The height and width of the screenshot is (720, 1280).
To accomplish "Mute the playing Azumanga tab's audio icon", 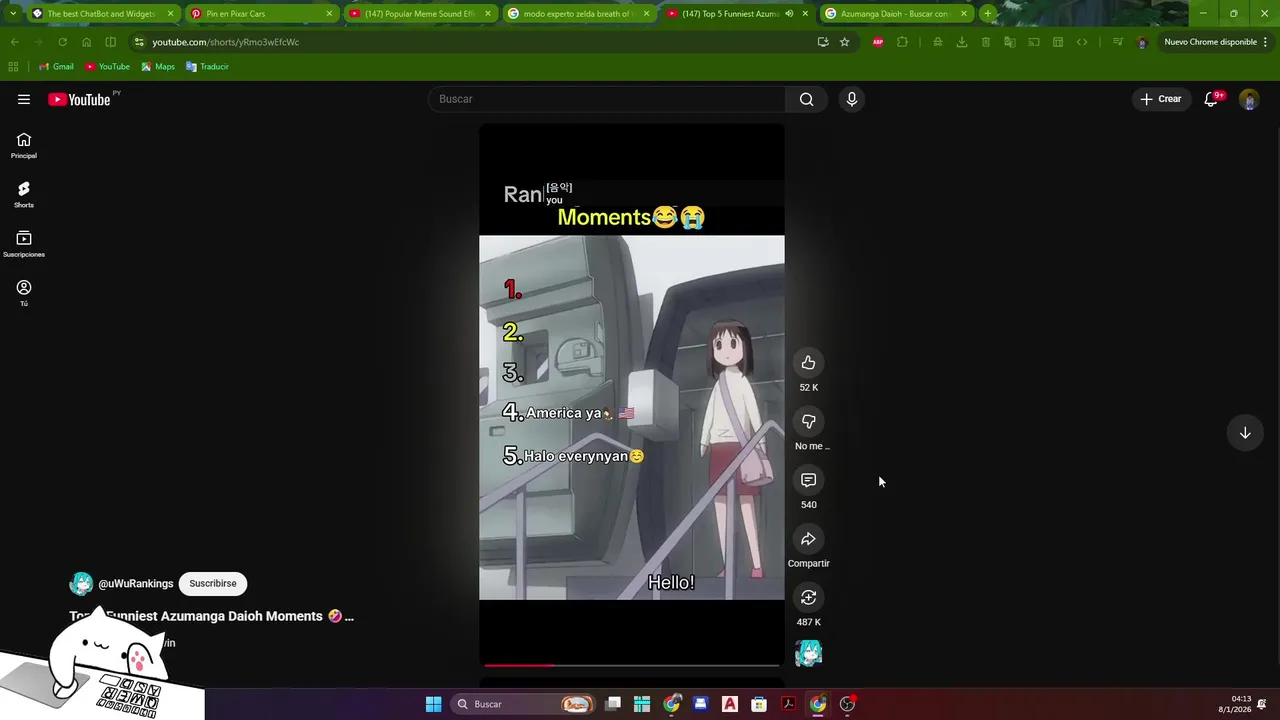I will coord(789,14).
